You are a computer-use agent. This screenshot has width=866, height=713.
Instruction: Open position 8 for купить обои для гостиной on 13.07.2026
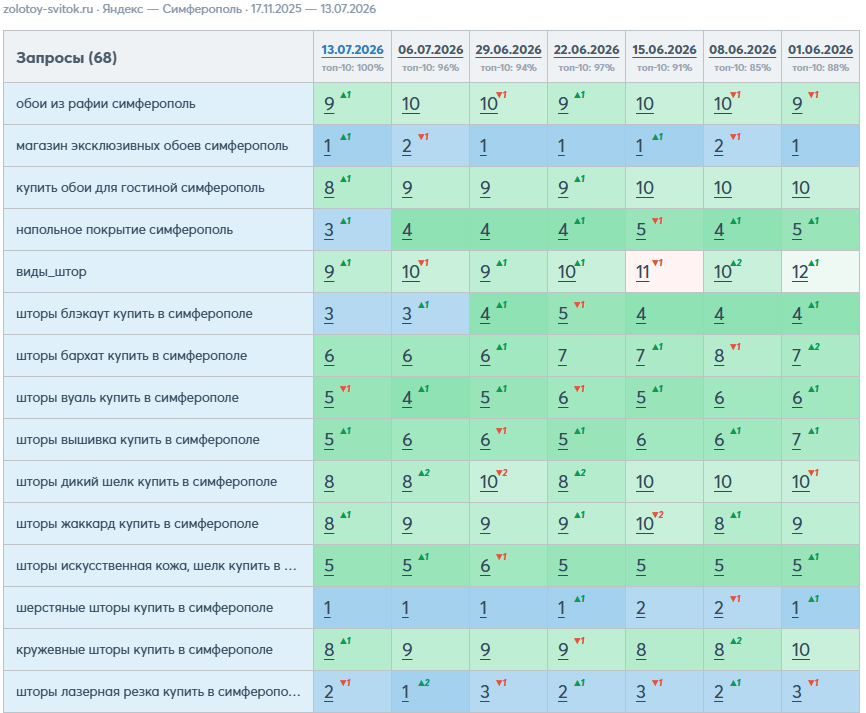(x=329, y=188)
